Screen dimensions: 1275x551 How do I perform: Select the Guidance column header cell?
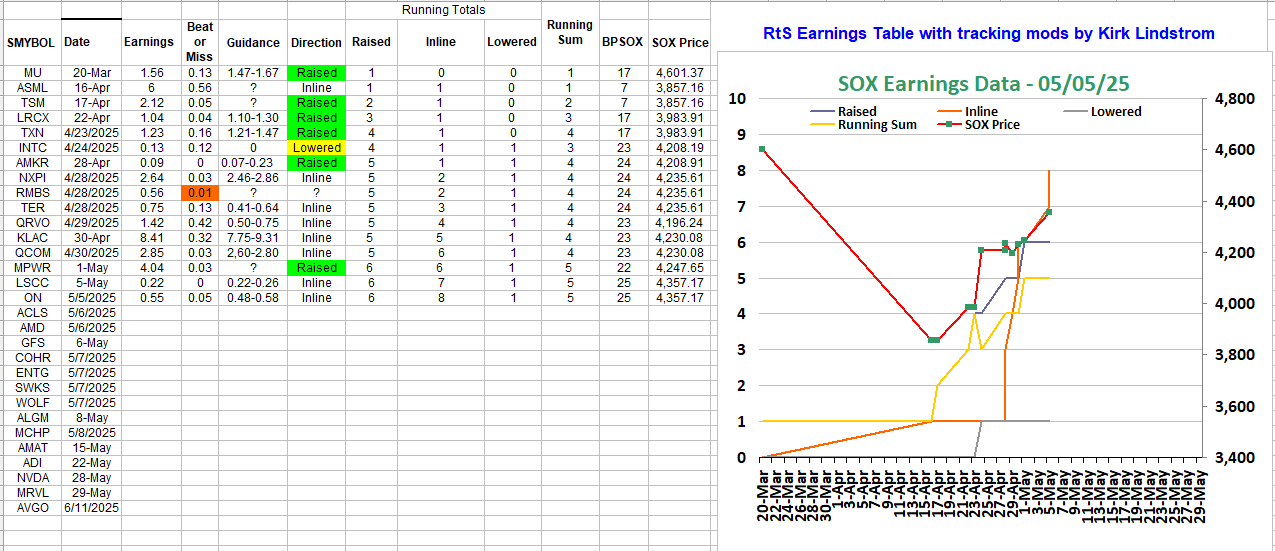253,43
